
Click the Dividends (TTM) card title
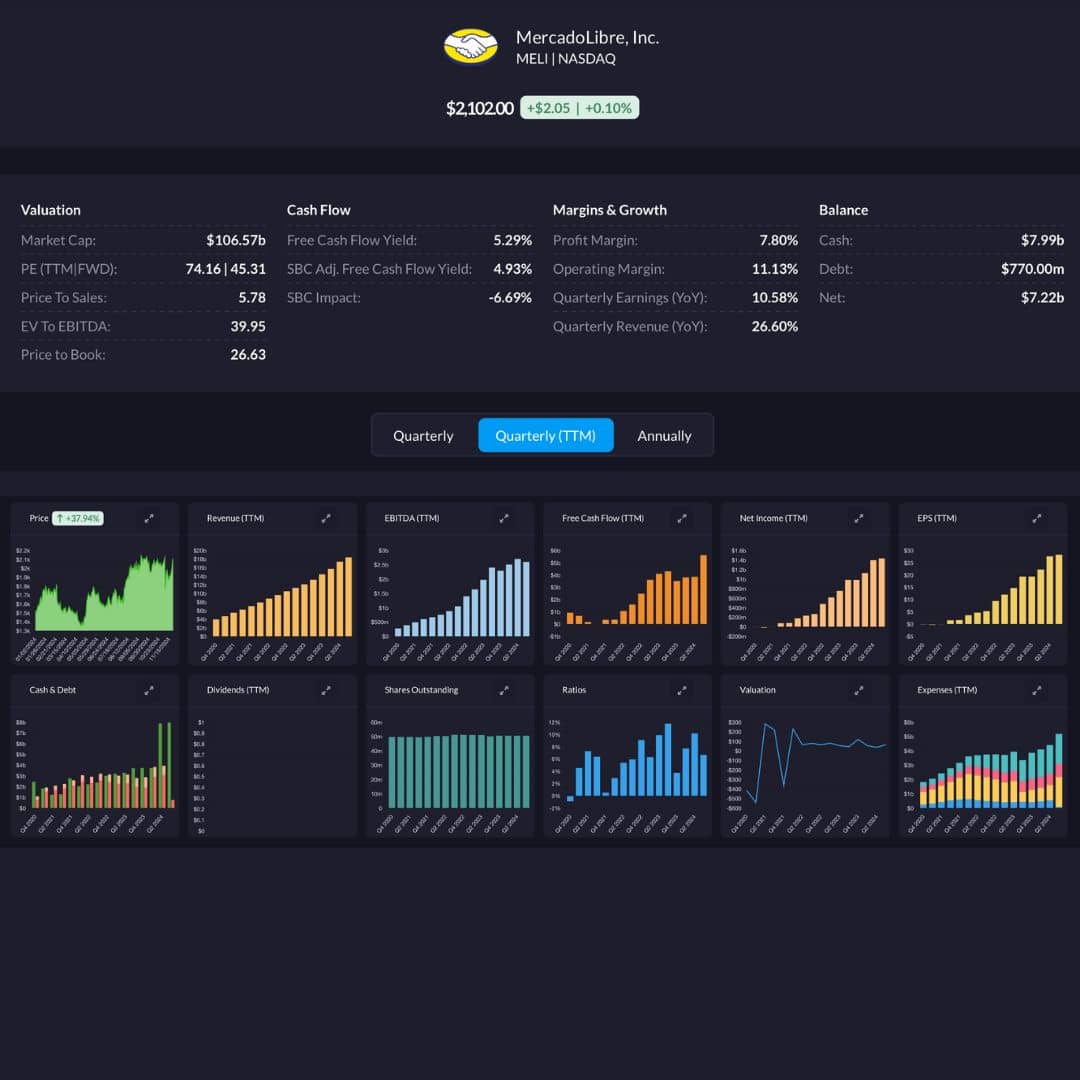click(238, 690)
